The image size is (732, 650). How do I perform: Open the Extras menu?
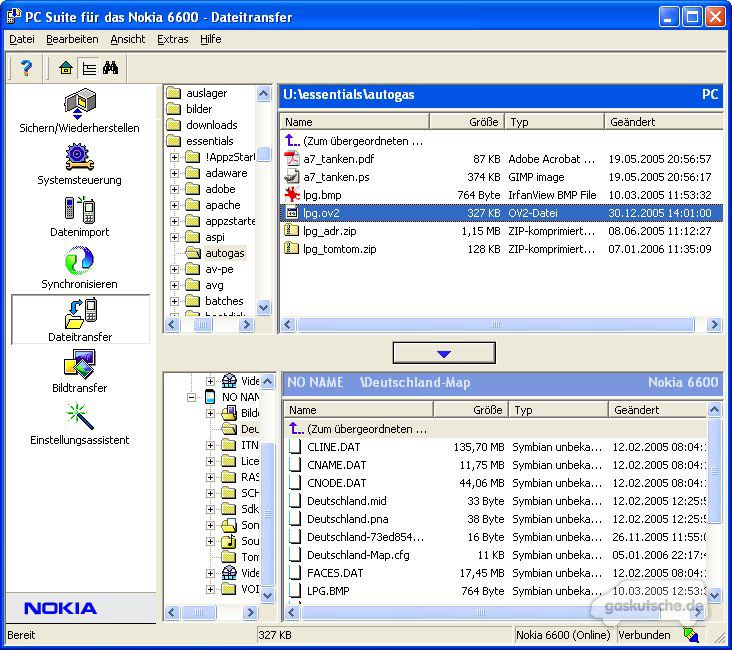coord(173,39)
